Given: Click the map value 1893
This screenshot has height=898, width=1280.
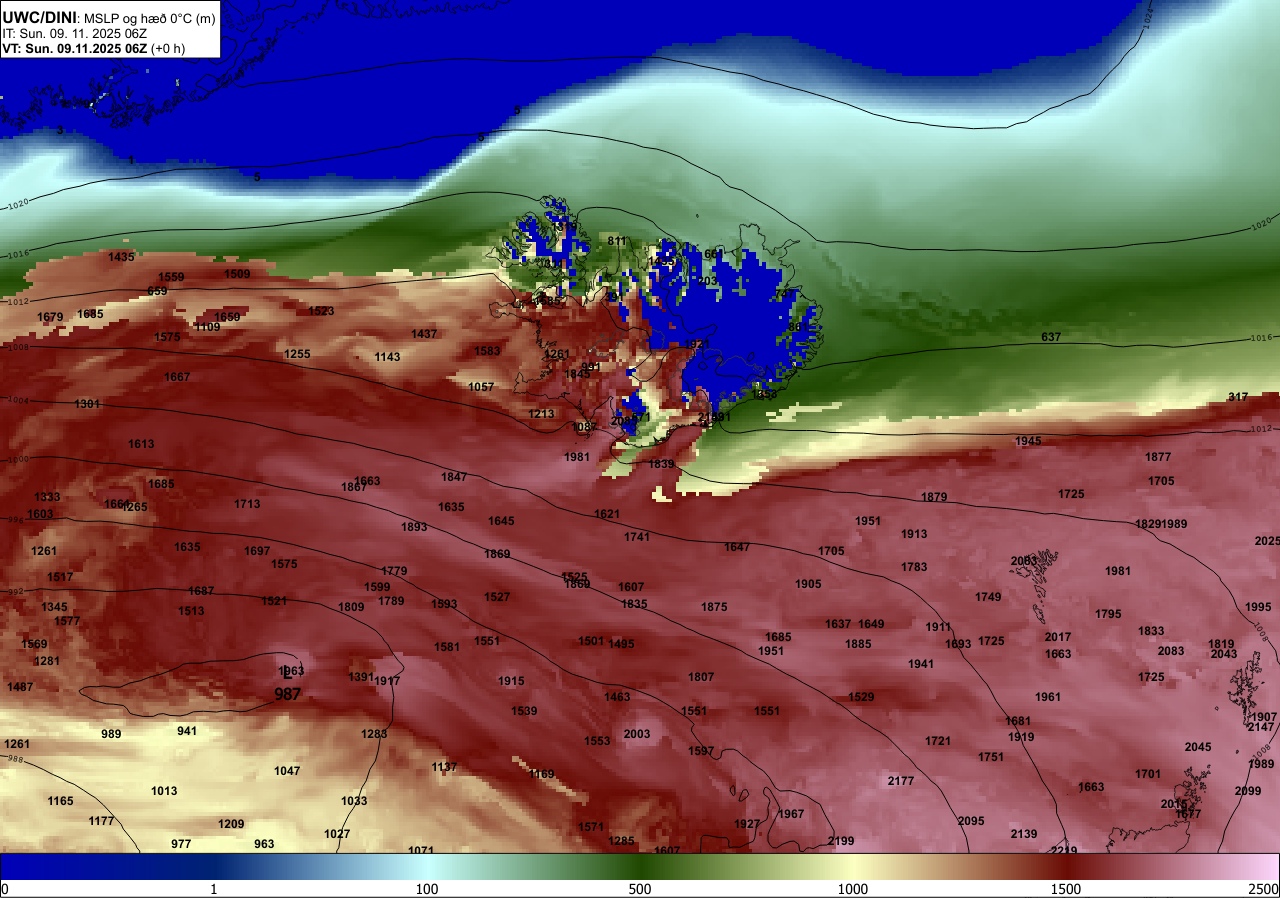Looking at the screenshot, I should pos(414,527).
